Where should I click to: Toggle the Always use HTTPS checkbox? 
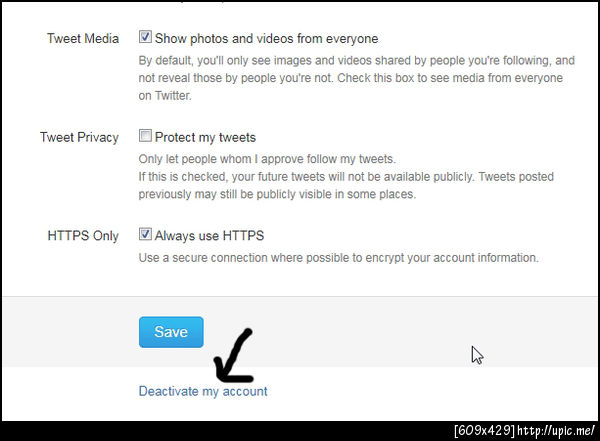pyautogui.click(x=145, y=234)
